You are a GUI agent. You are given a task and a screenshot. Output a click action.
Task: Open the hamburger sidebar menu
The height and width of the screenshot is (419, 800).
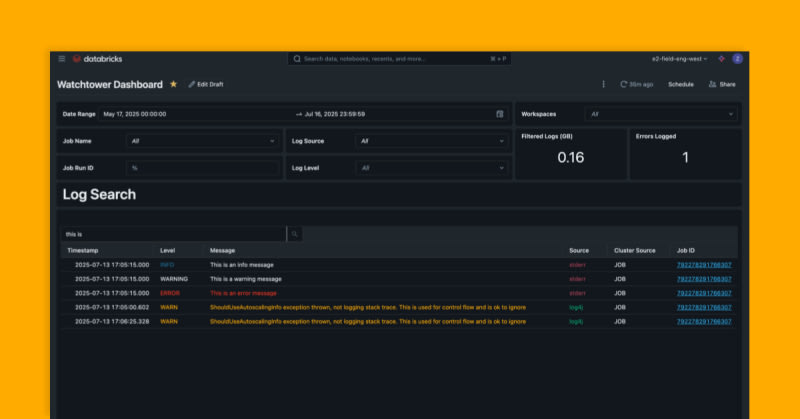pyautogui.click(x=62, y=59)
